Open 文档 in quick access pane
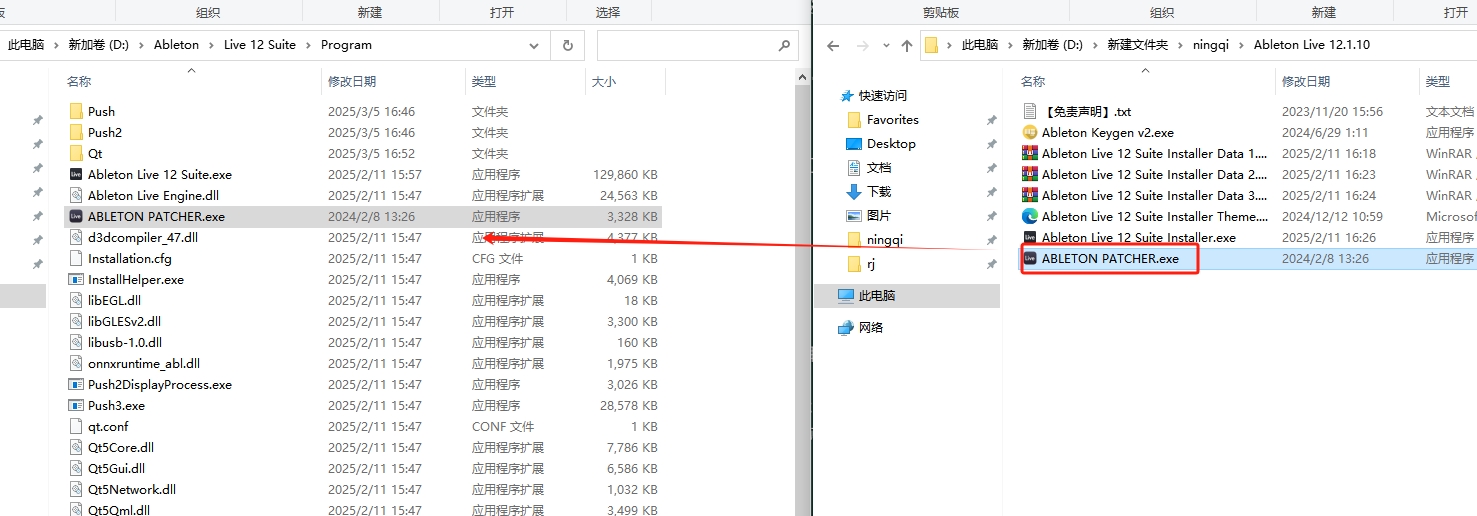1477x516 pixels. 879,167
